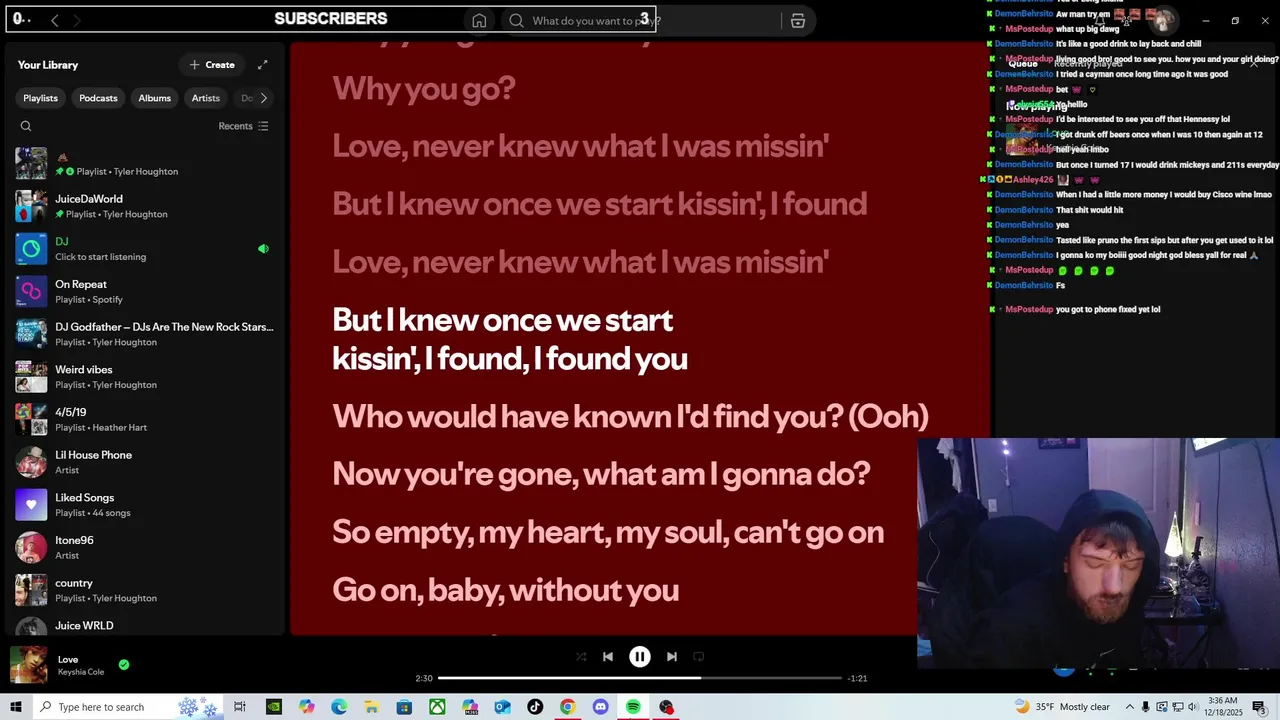Click the green saved checkmark next to 'Love'
The width and height of the screenshot is (1280, 720).
pyautogui.click(x=124, y=664)
